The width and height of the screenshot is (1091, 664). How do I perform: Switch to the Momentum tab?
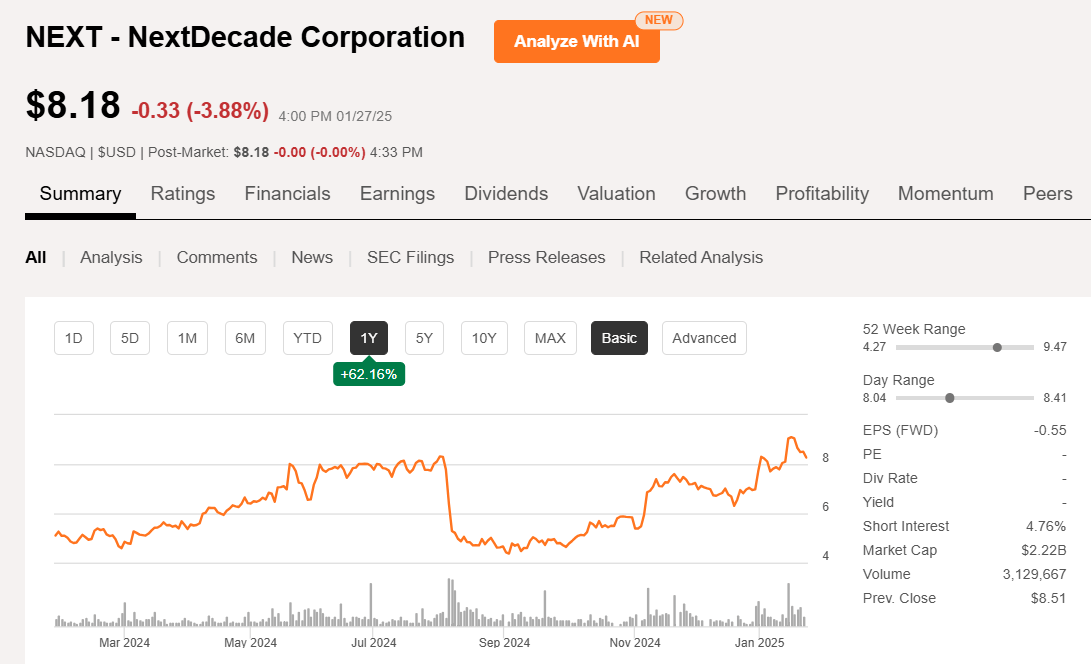[x=945, y=194]
